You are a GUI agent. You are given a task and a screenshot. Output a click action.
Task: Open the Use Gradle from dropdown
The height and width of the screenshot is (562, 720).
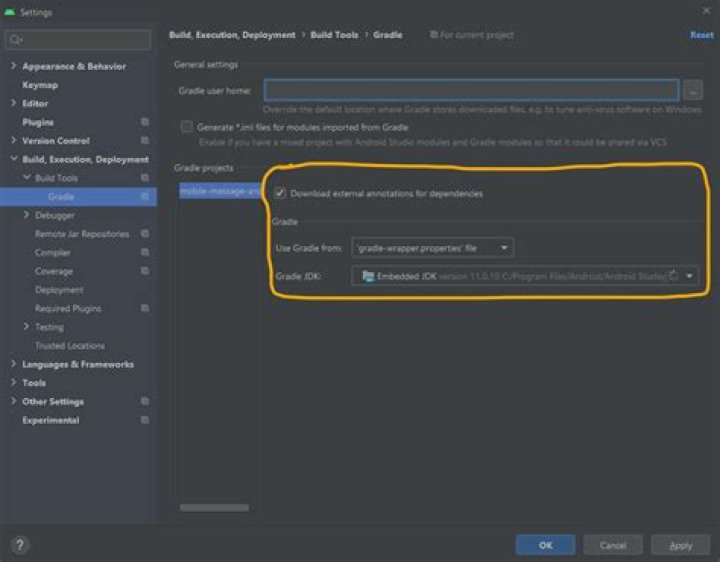[432, 248]
